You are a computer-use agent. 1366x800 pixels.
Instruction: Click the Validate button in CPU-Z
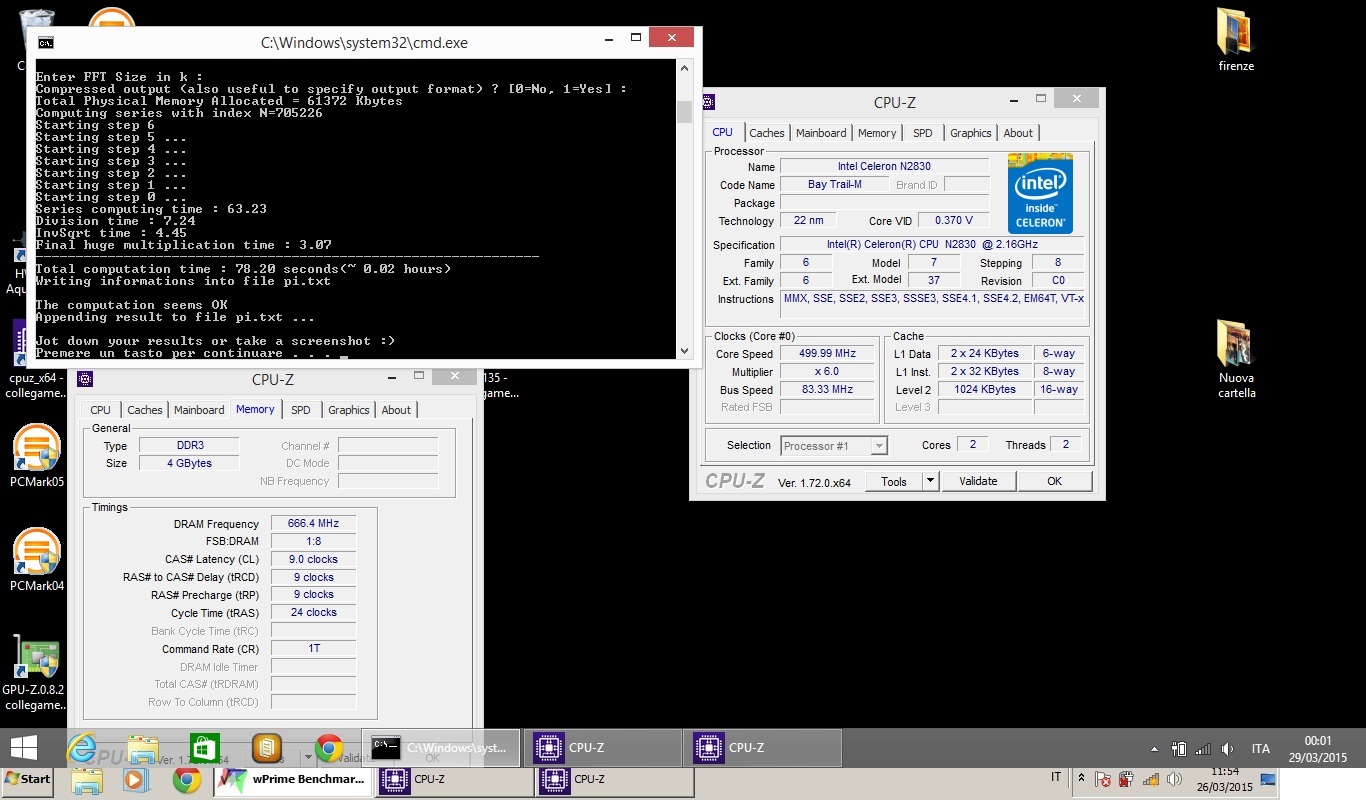click(x=978, y=481)
